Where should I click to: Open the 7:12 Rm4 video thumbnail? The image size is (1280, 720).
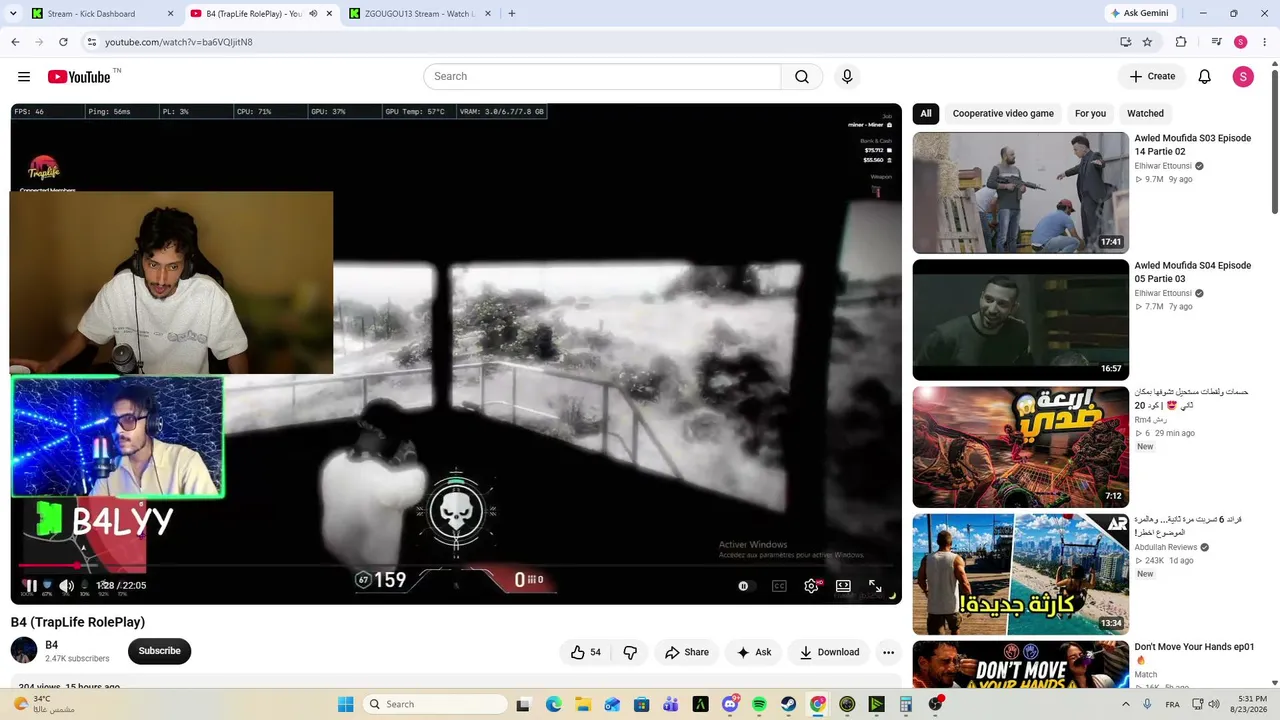1021,447
